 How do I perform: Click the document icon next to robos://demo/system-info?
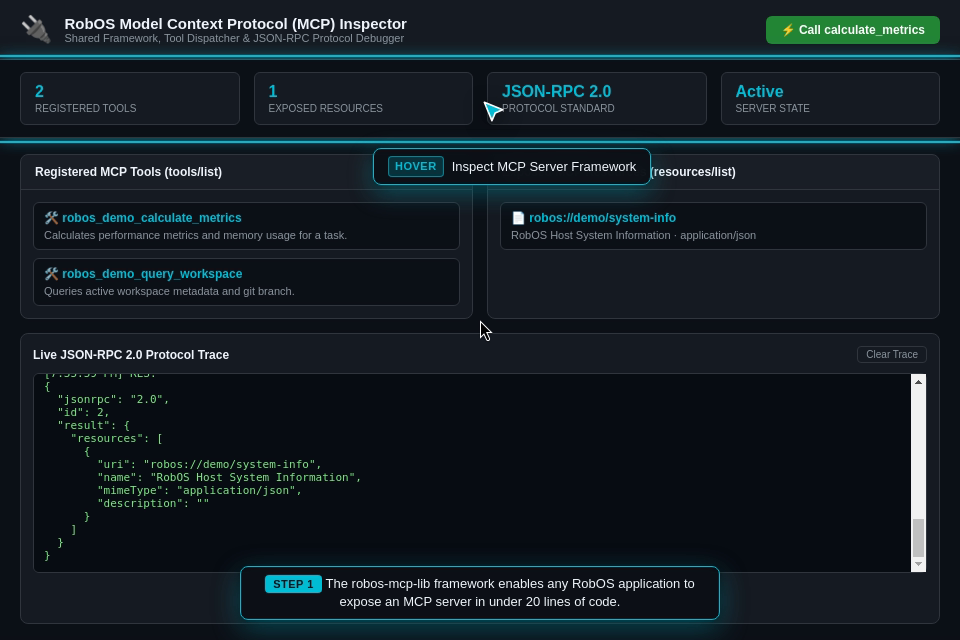tap(518, 218)
